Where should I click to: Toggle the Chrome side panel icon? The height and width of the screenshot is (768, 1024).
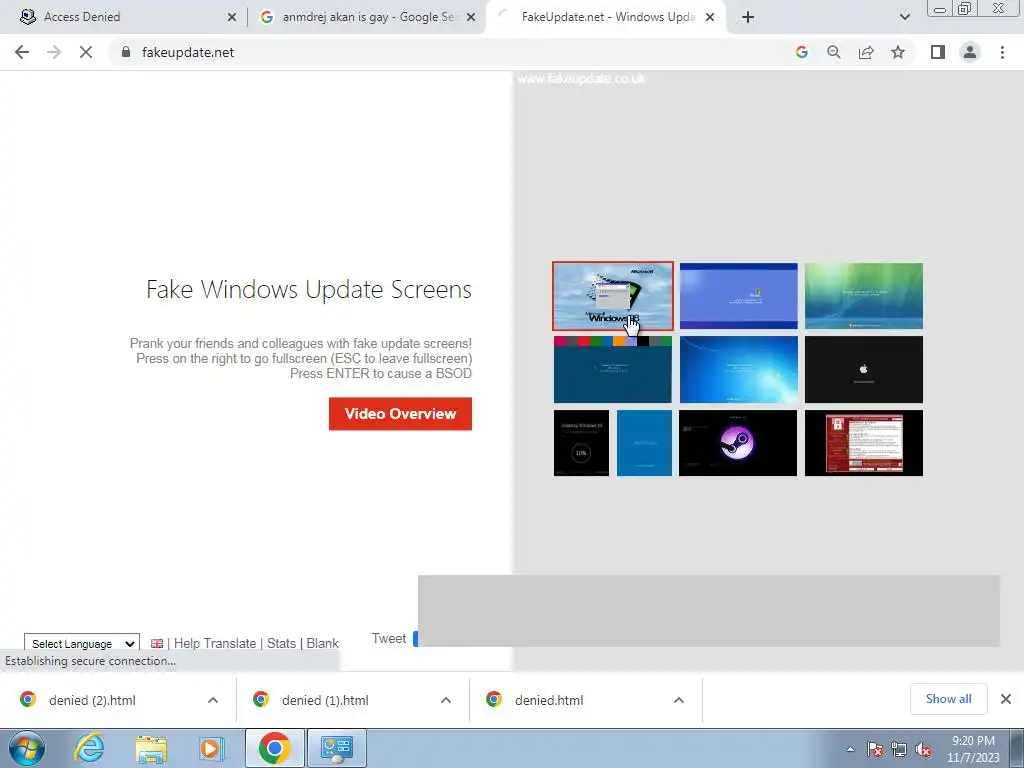click(938, 52)
